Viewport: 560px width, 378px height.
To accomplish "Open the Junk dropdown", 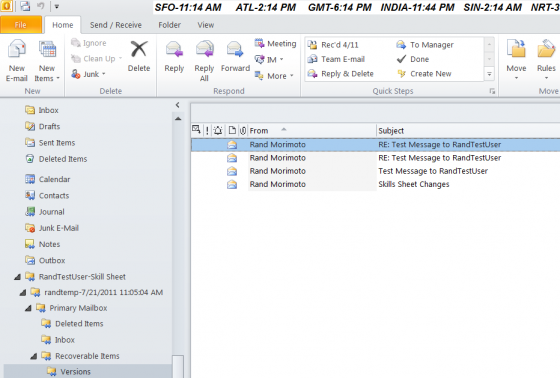I will pyautogui.click(x=89, y=74).
